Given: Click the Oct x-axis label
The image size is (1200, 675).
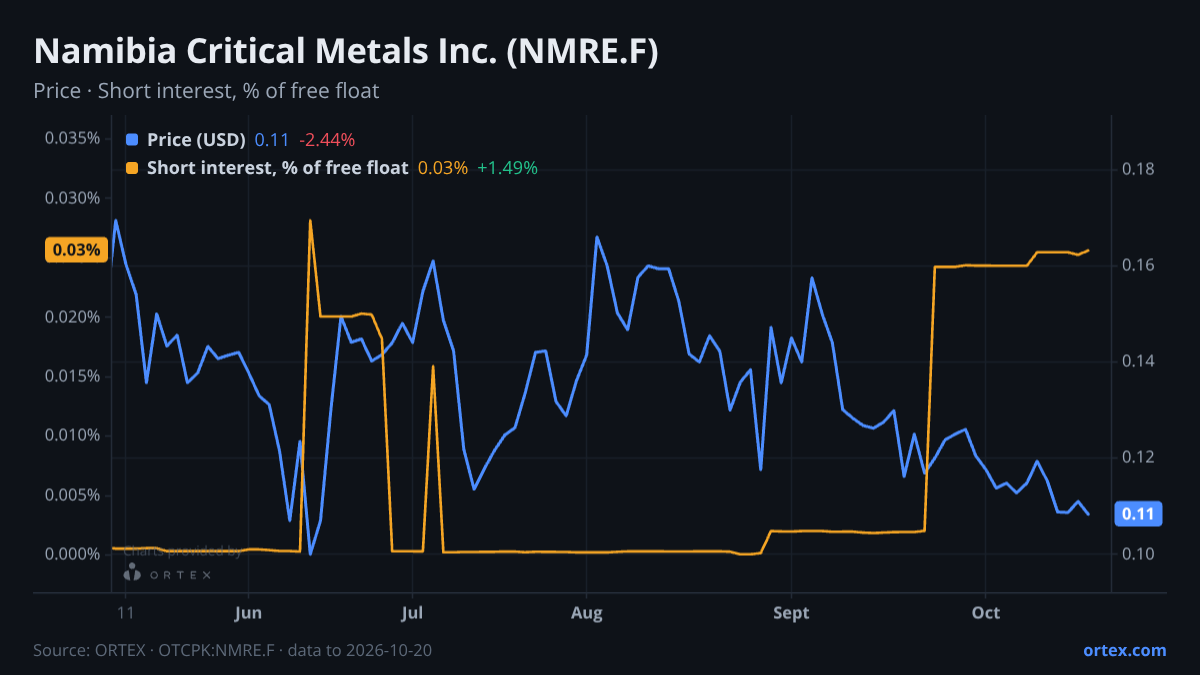Looking at the screenshot, I should tap(986, 613).
